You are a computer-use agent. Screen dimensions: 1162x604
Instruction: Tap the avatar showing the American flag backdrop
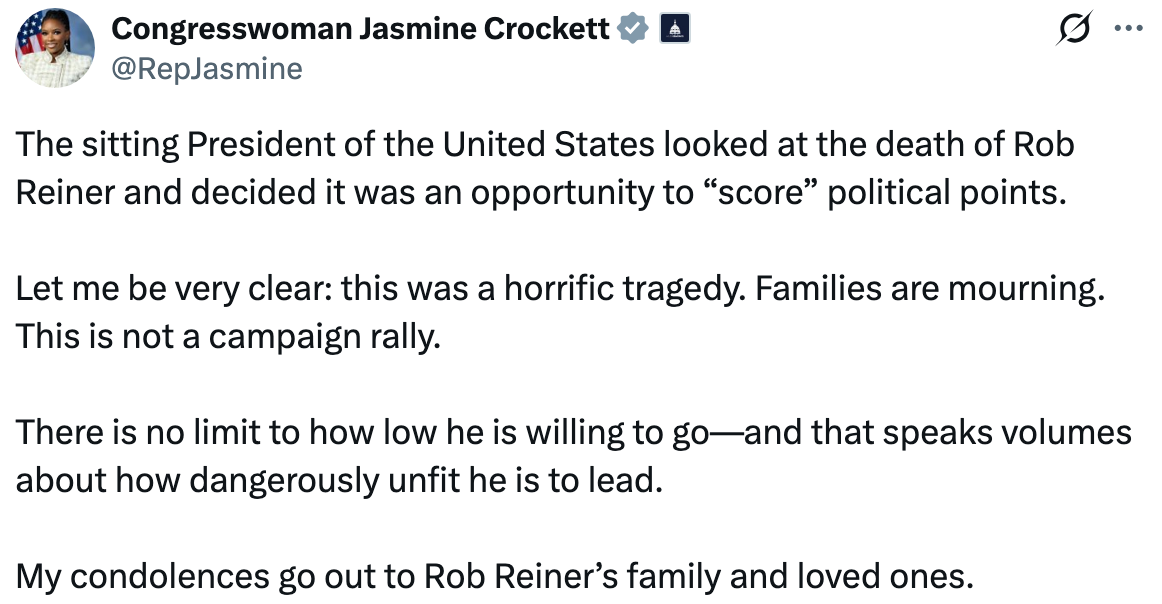[x=54, y=47]
